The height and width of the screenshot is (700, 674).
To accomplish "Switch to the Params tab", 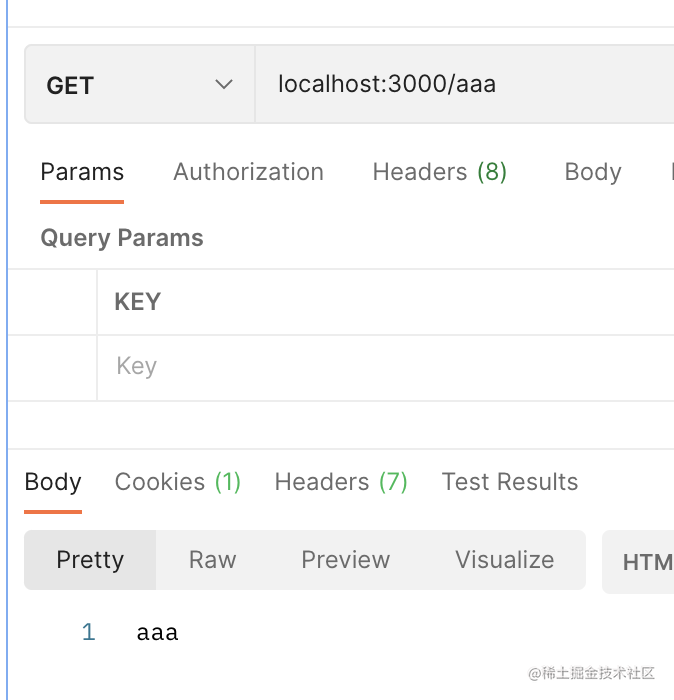I will [82, 172].
